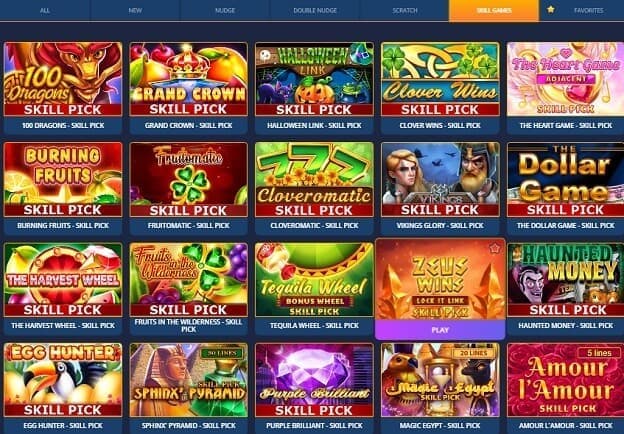624x434 pixels.
Task: Open the Skill Games tab
Action: coord(494,10)
